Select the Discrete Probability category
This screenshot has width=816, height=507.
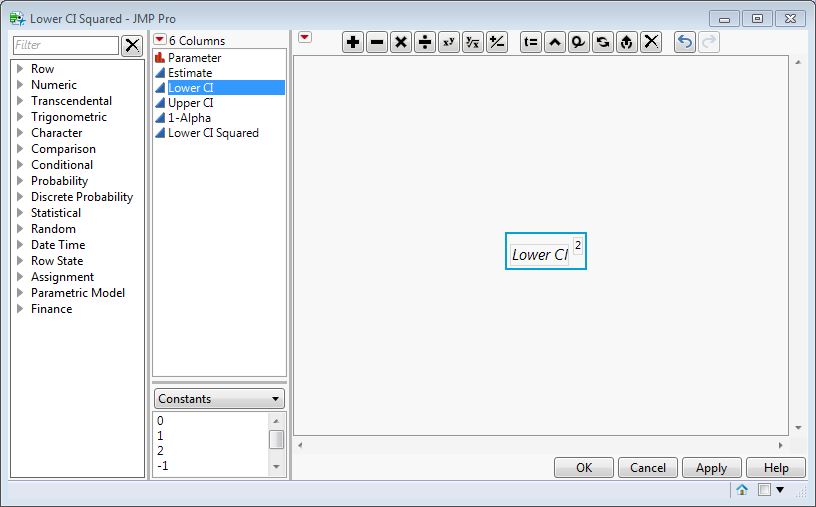tap(82, 197)
